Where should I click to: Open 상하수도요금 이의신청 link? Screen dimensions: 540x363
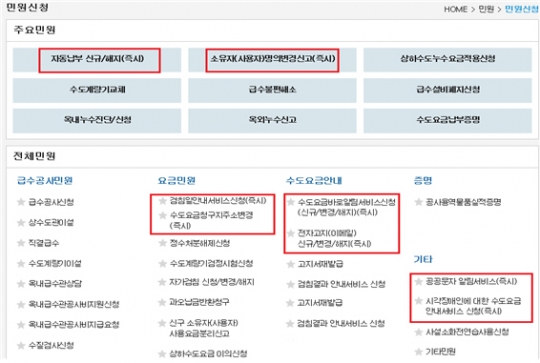click(x=208, y=354)
